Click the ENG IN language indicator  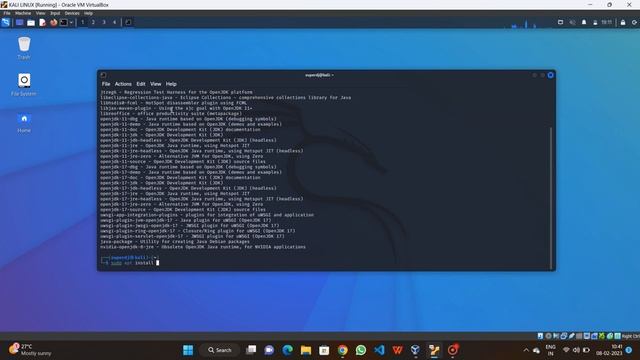pyautogui.click(x=550, y=350)
